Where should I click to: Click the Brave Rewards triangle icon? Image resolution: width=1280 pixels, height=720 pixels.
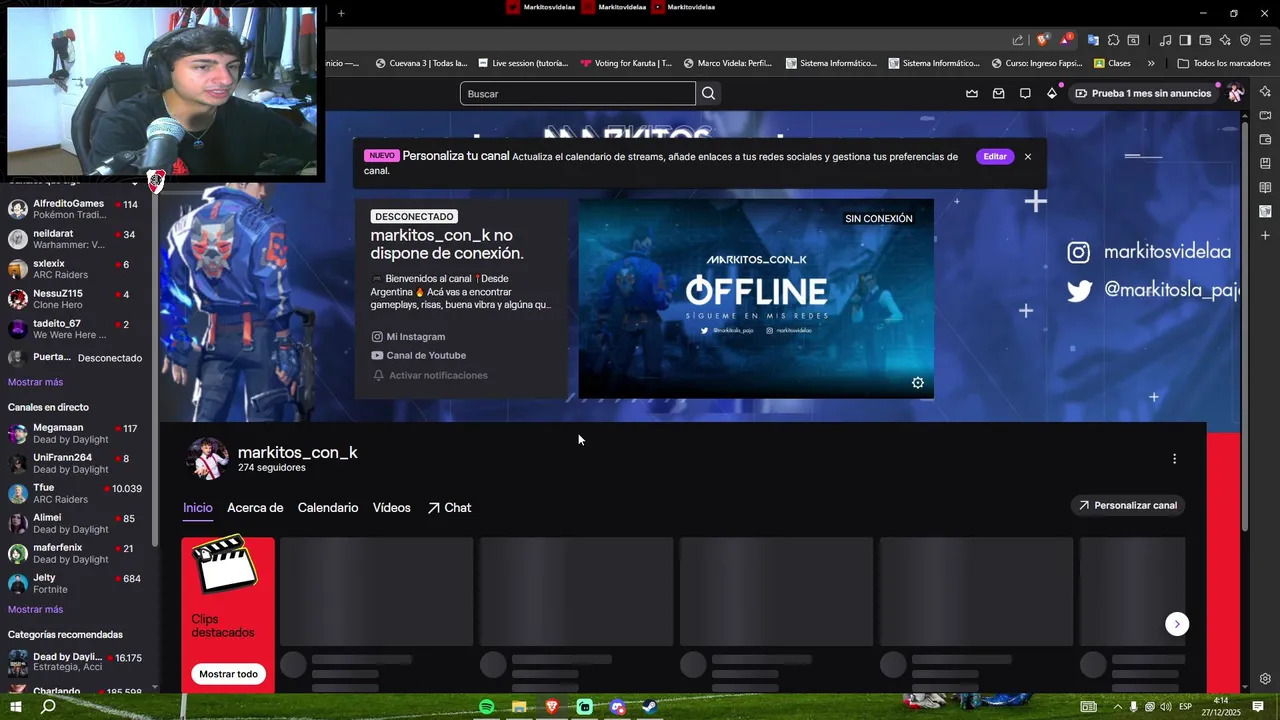tap(1066, 40)
